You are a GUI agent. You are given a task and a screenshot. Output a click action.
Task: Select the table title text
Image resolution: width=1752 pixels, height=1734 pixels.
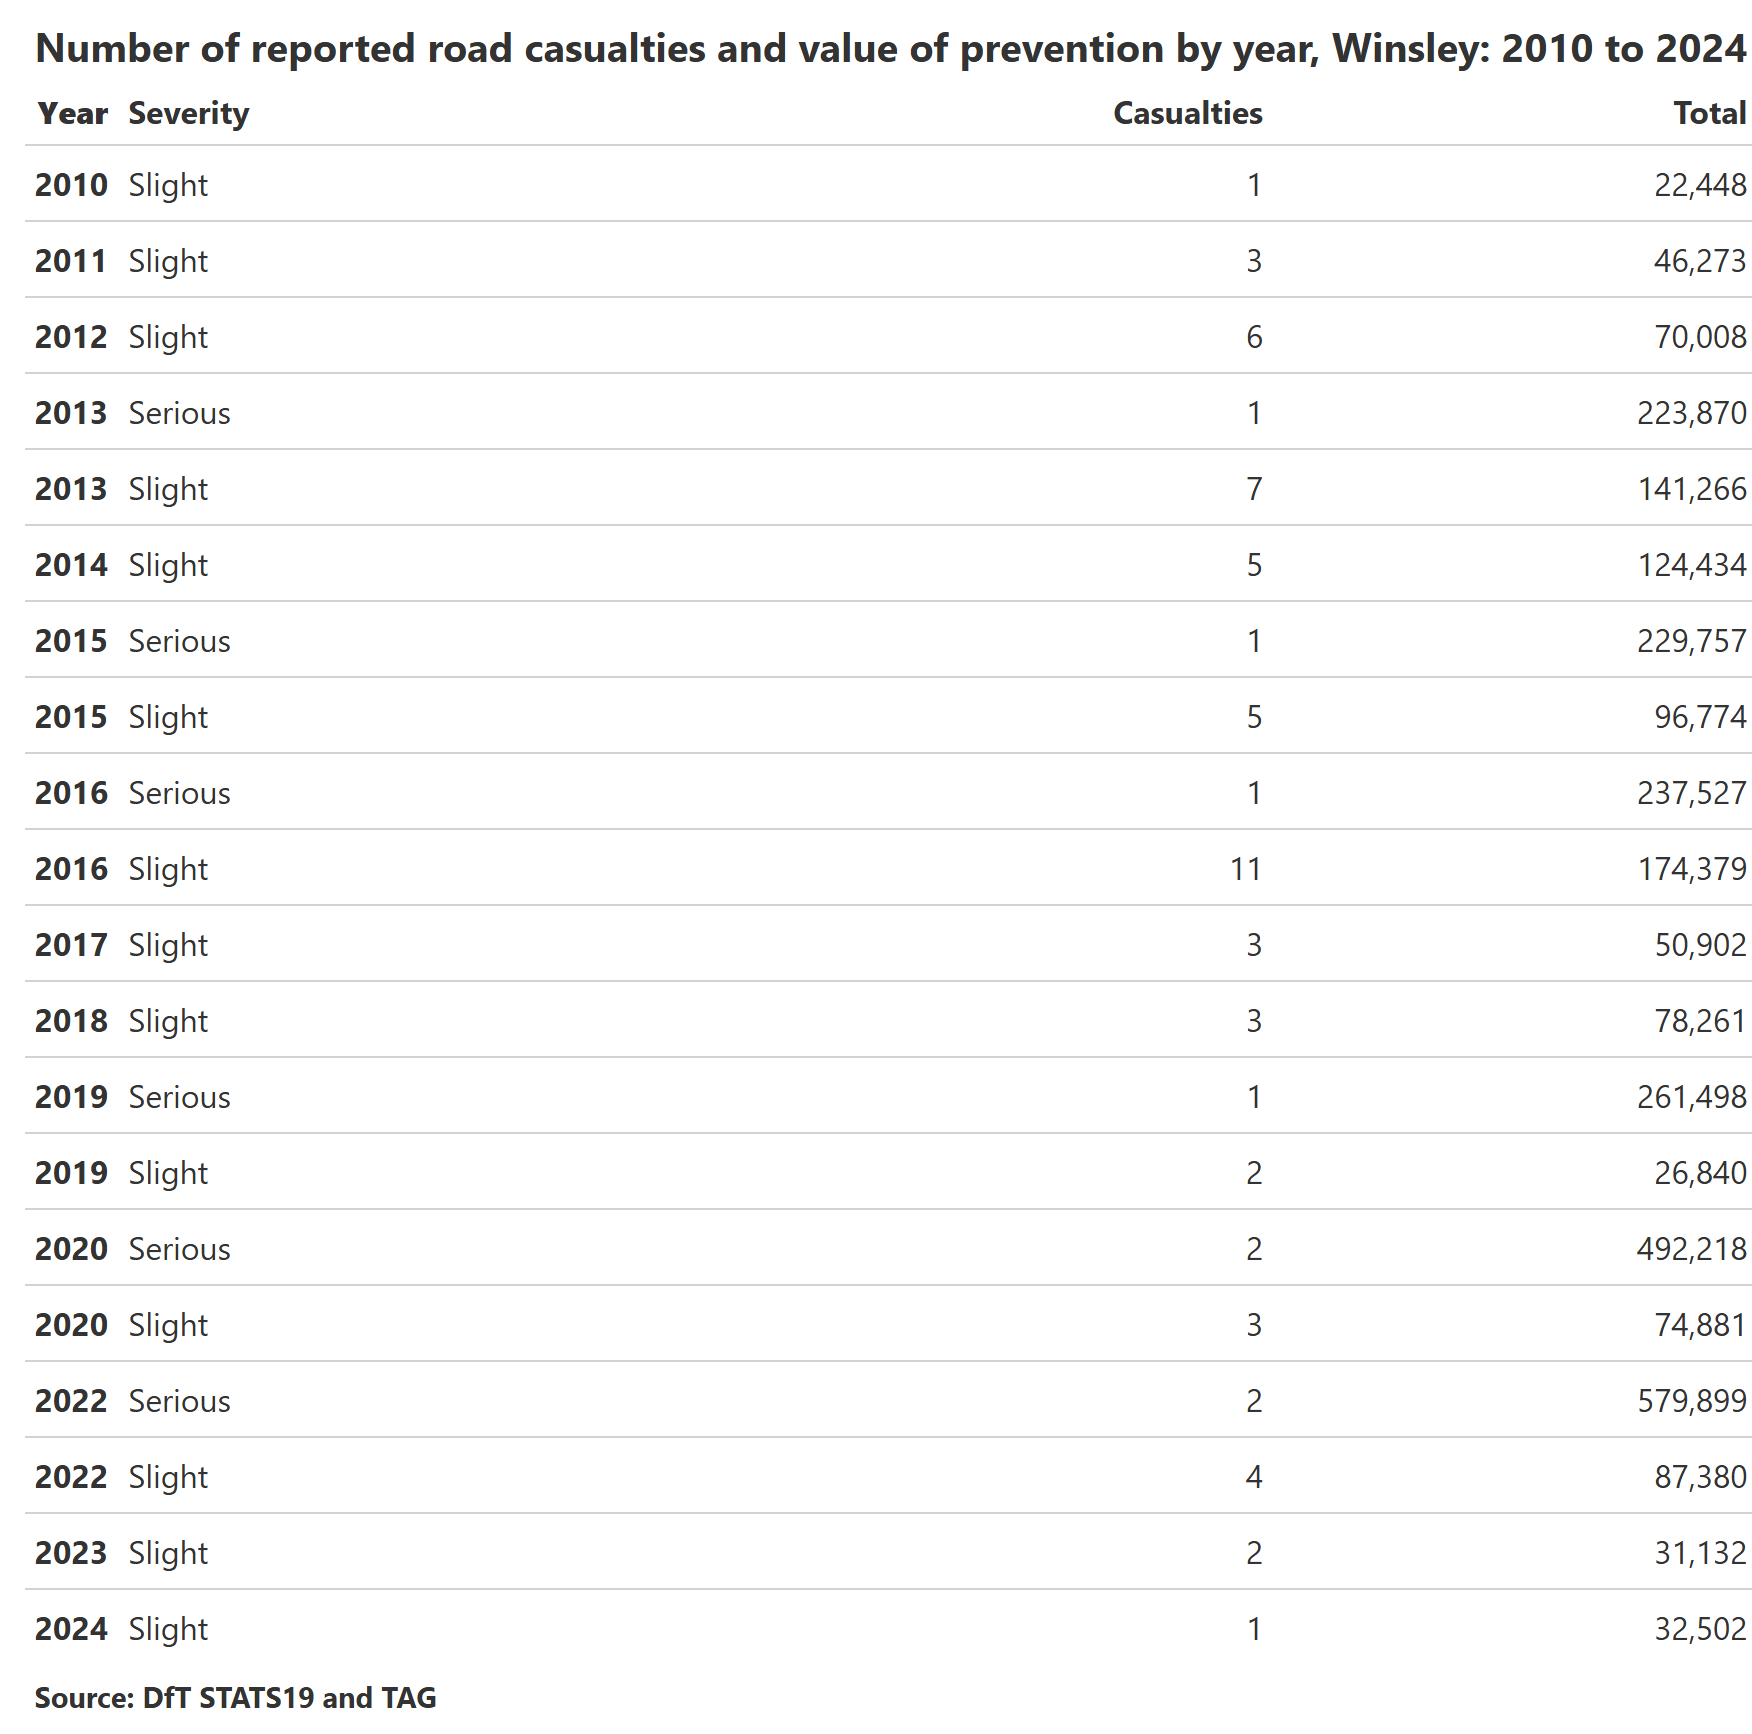pyautogui.click(x=890, y=49)
